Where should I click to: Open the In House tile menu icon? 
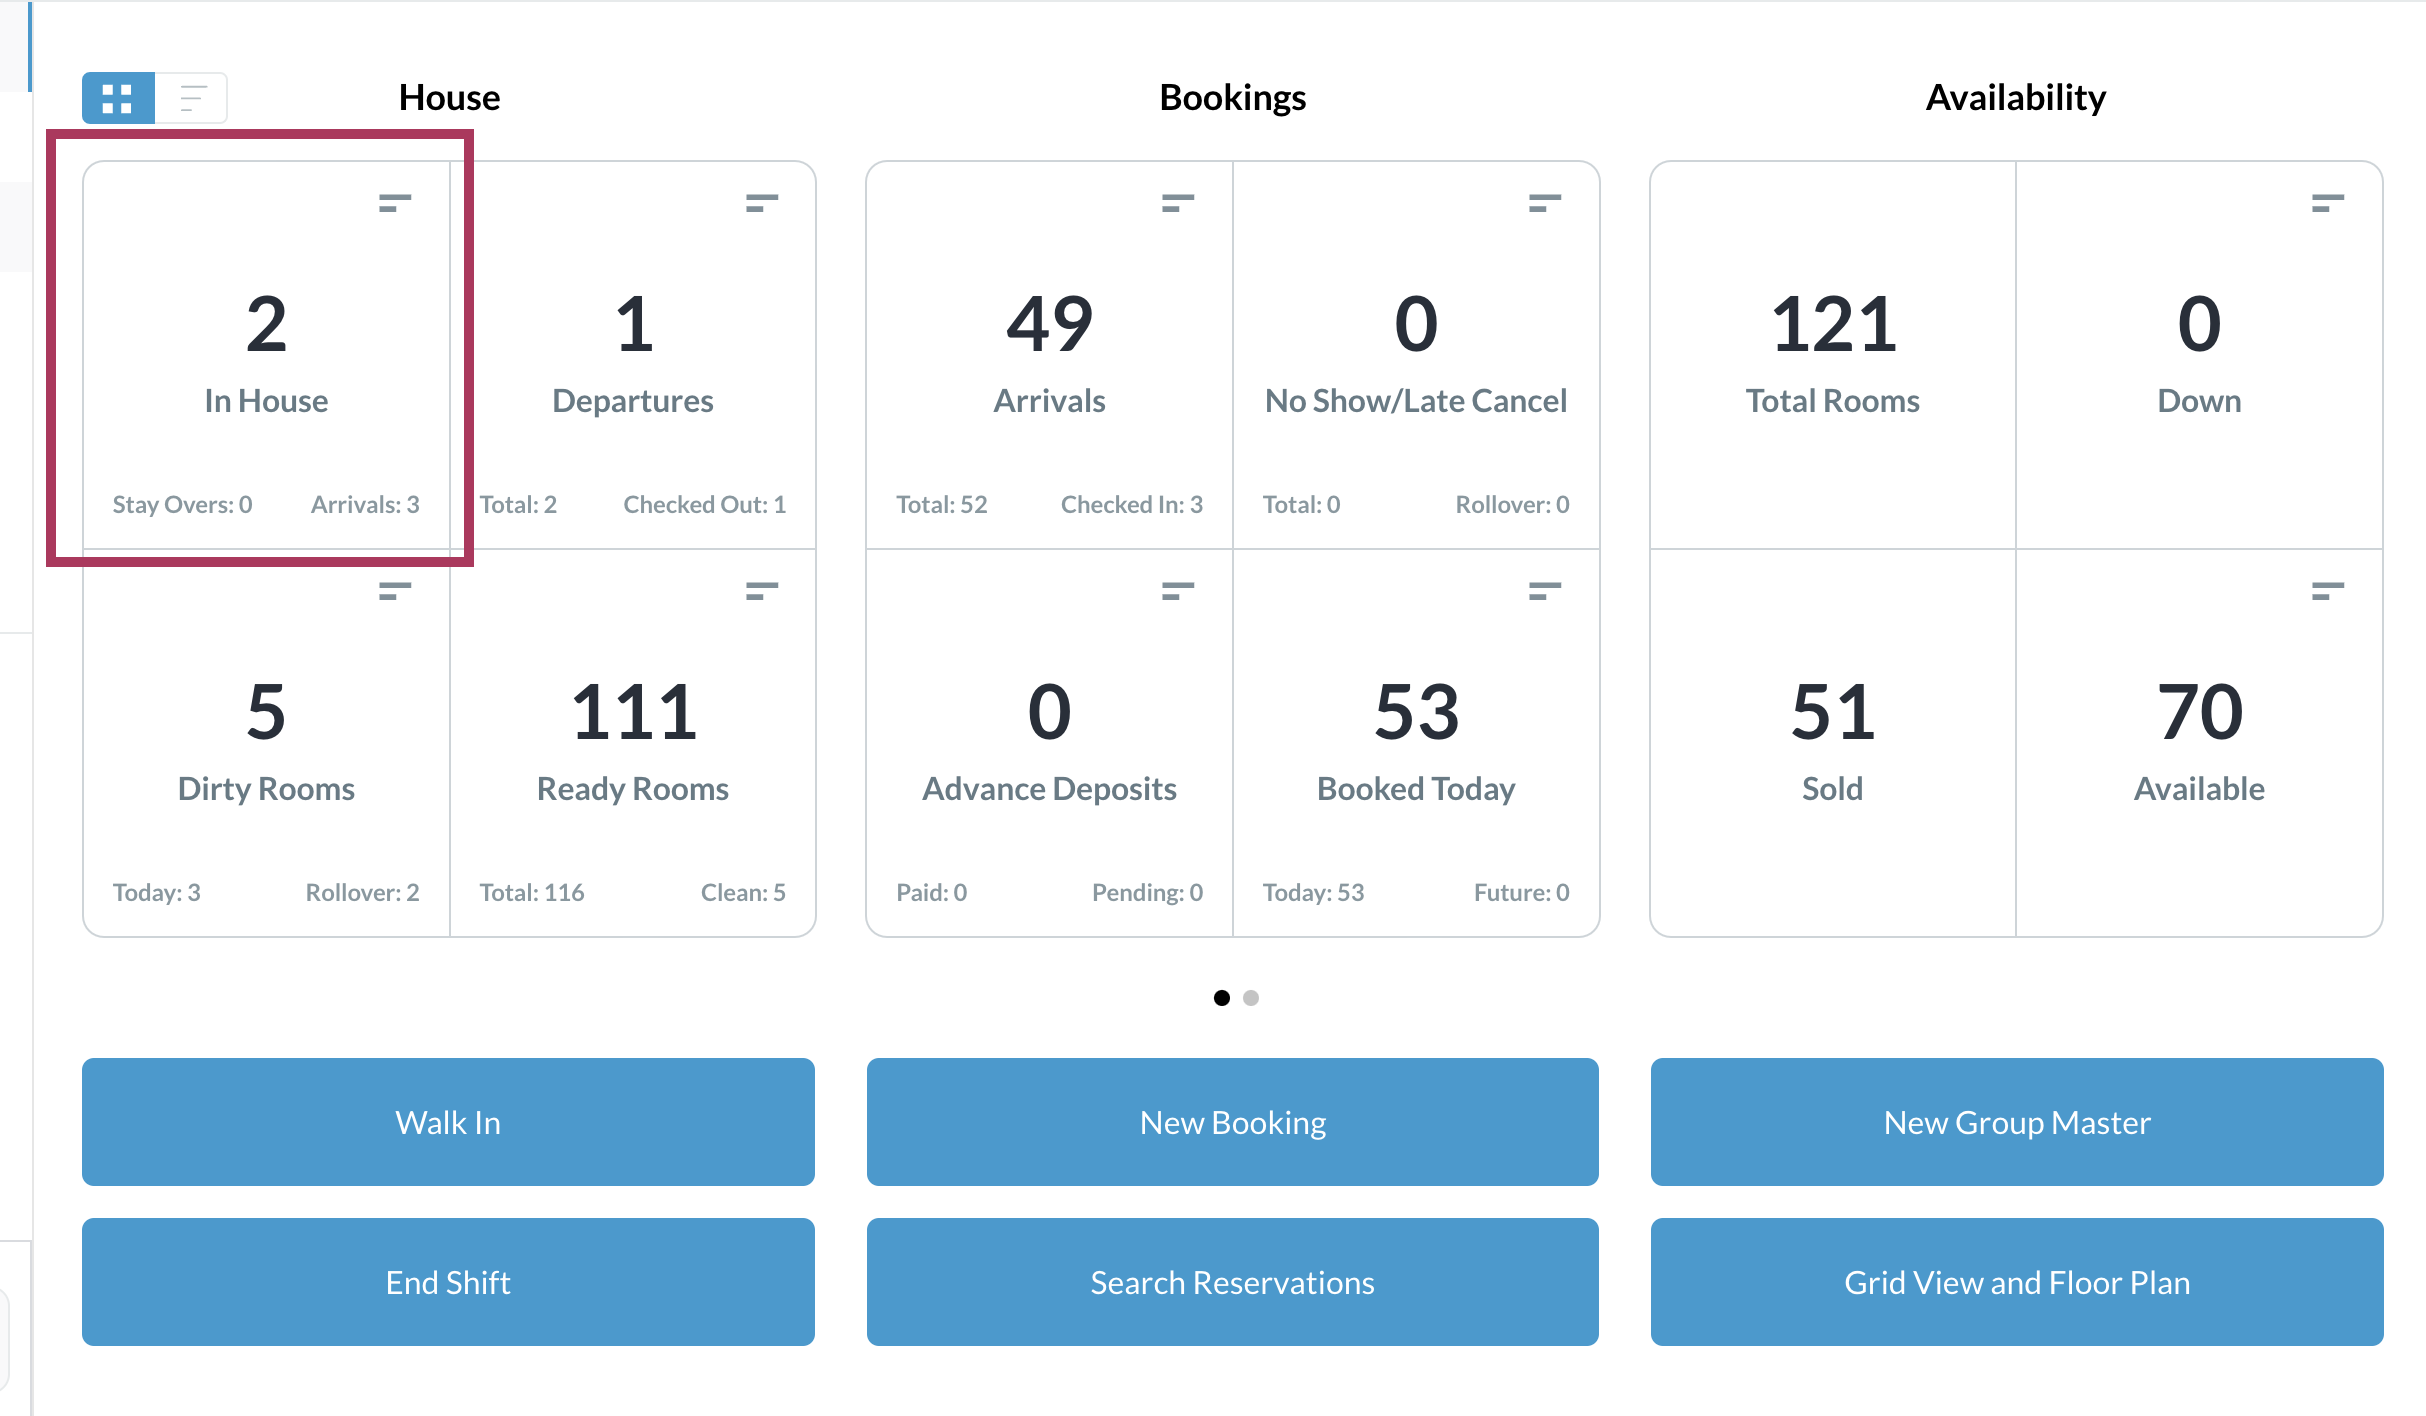tap(394, 203)
